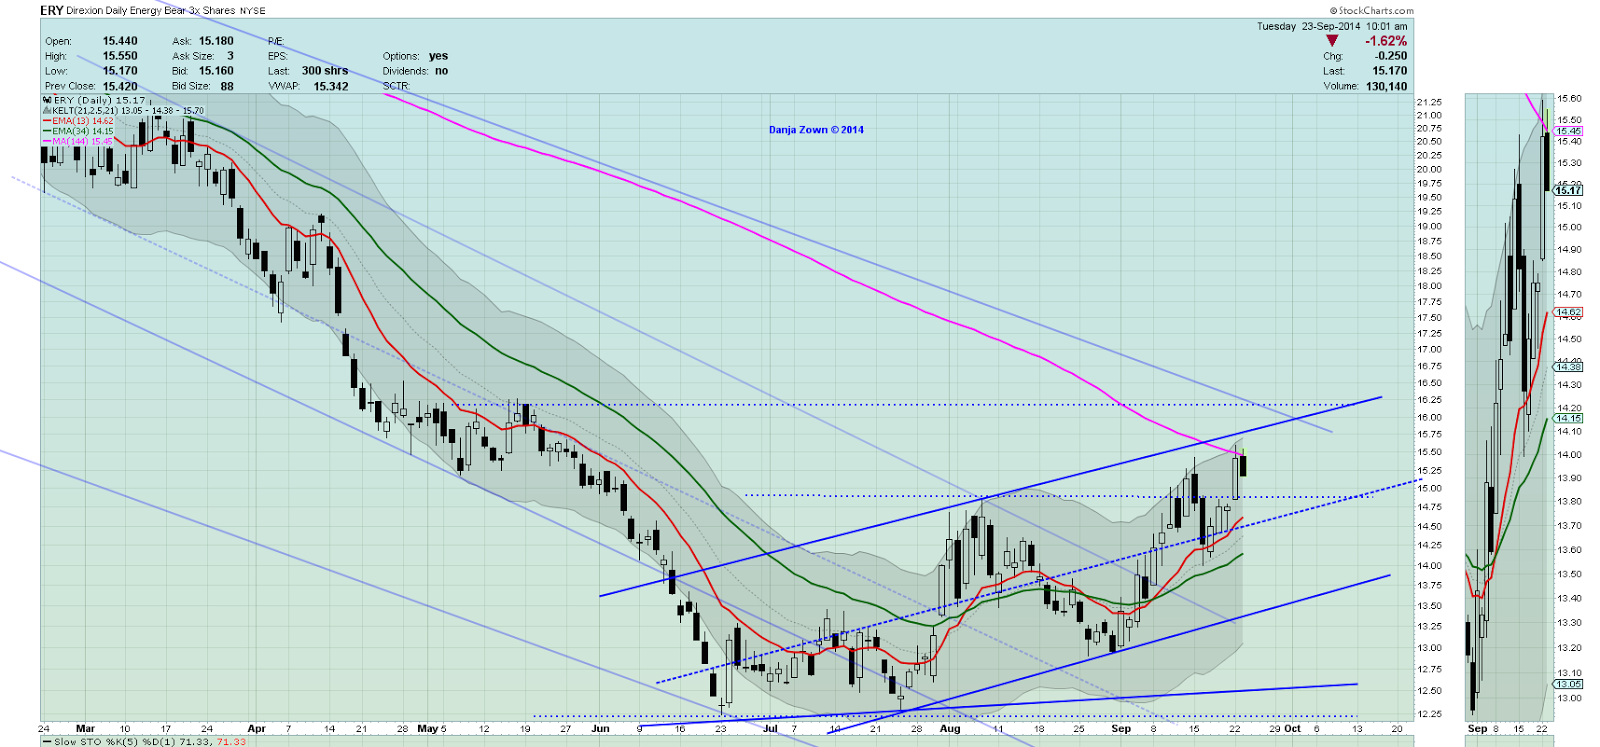Image resolution: width=1600 pixels, height=747 pixels.
Task: Click the 21.25 label on main price axis
Action: pos(1429,102)
